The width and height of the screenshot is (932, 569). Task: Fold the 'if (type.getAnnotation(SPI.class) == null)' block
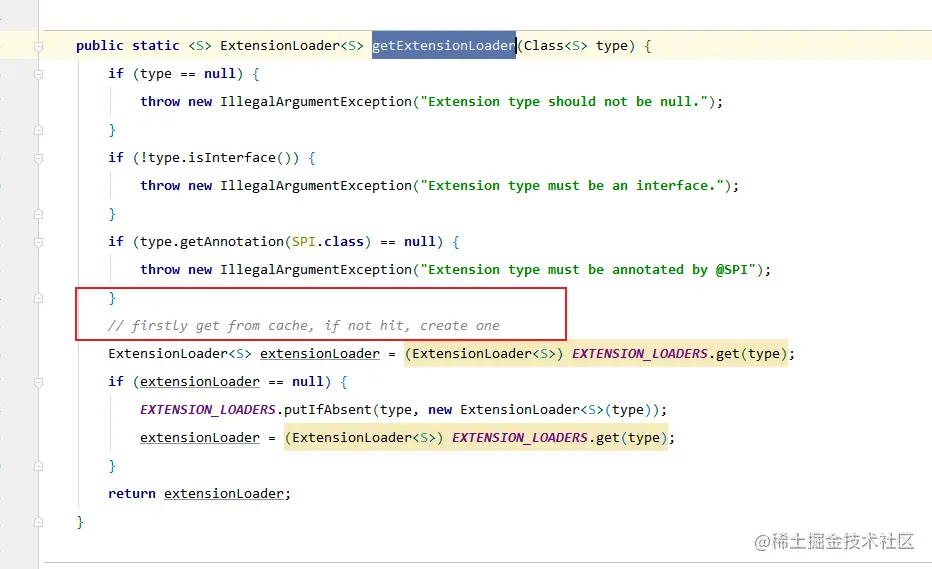coord(38,242)
